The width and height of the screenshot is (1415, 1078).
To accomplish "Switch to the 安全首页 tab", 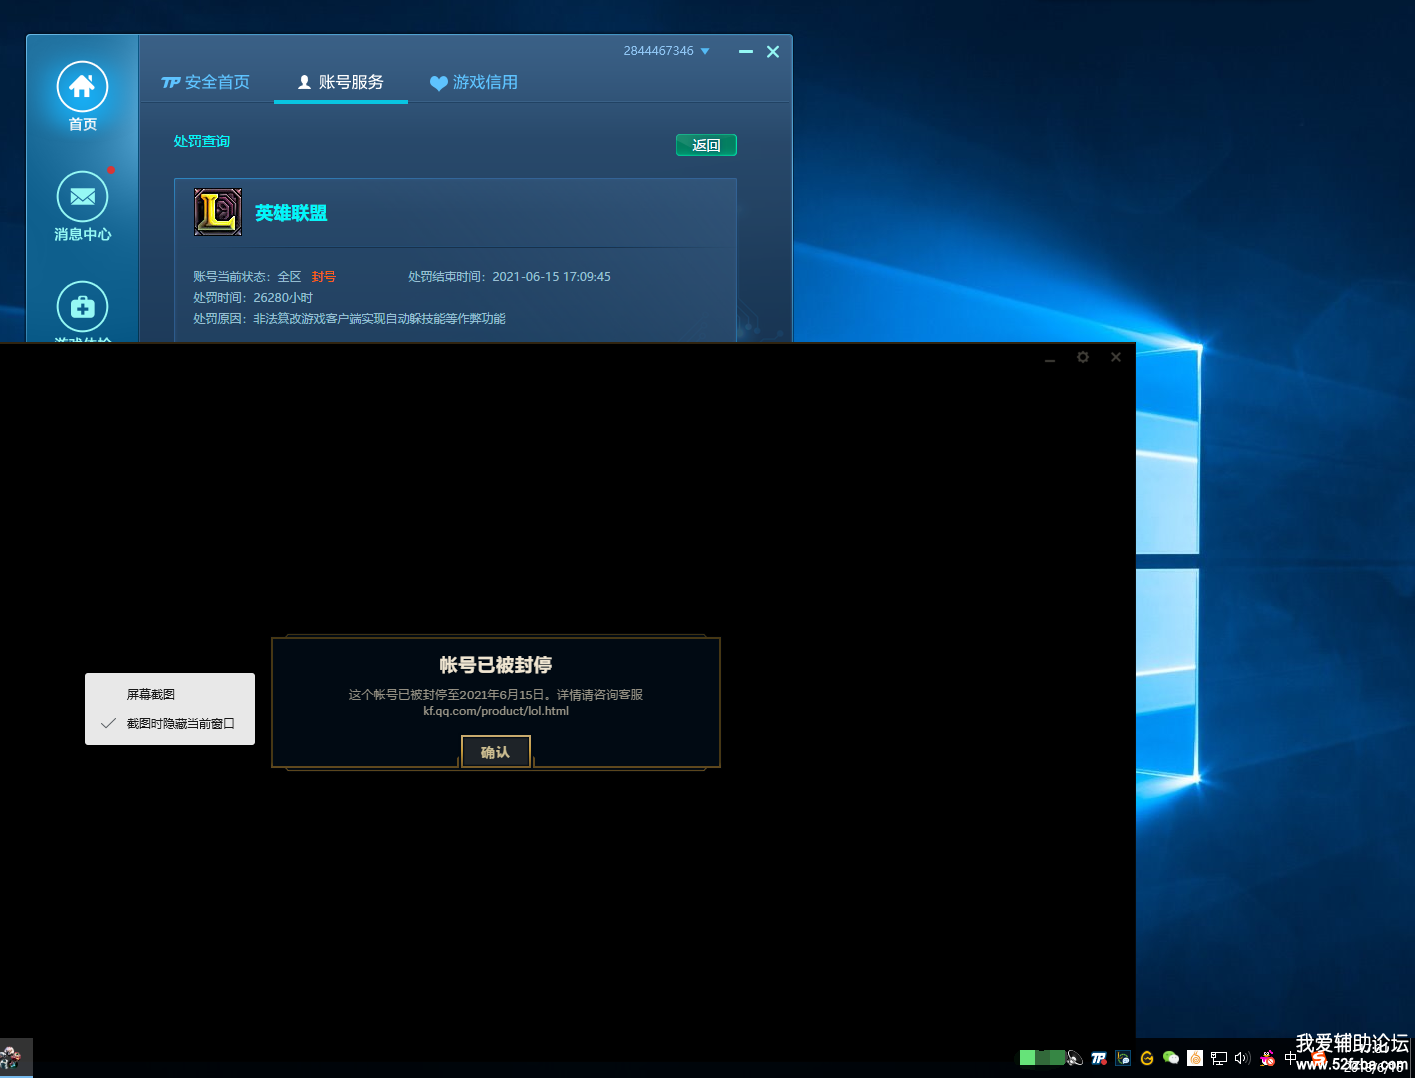I will (206, 82).
